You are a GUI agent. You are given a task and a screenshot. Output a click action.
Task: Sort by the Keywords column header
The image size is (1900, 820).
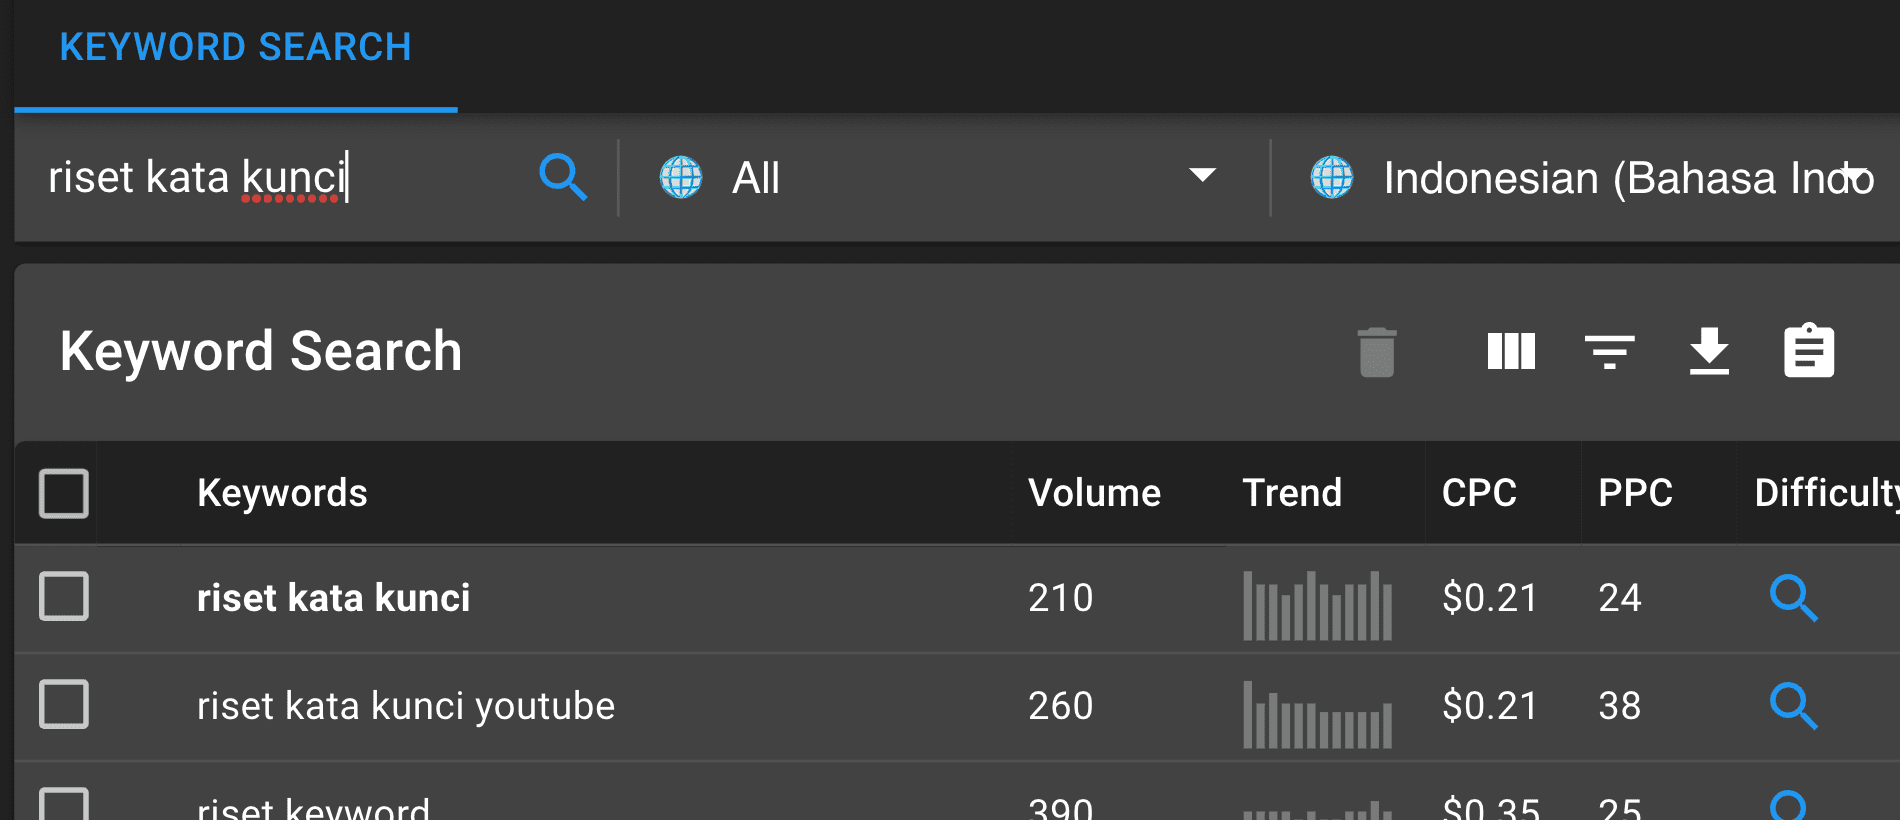point(282,493)
